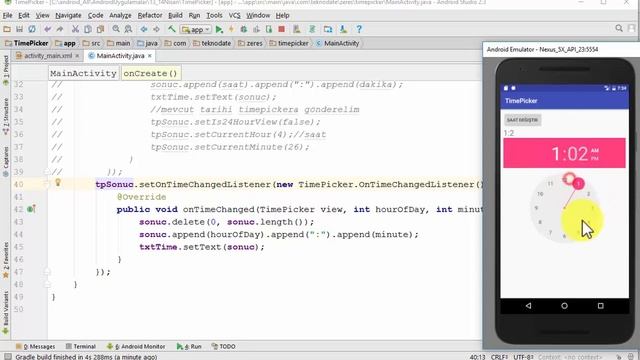Open the Edit menu
This screenshot has height=360, width=640.
click(x=24, y=15)
